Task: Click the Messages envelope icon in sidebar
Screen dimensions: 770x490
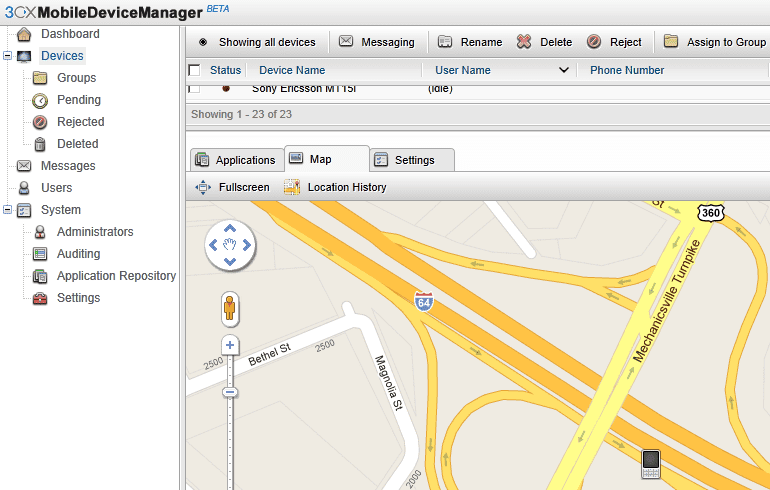Action: pos(24,166)
